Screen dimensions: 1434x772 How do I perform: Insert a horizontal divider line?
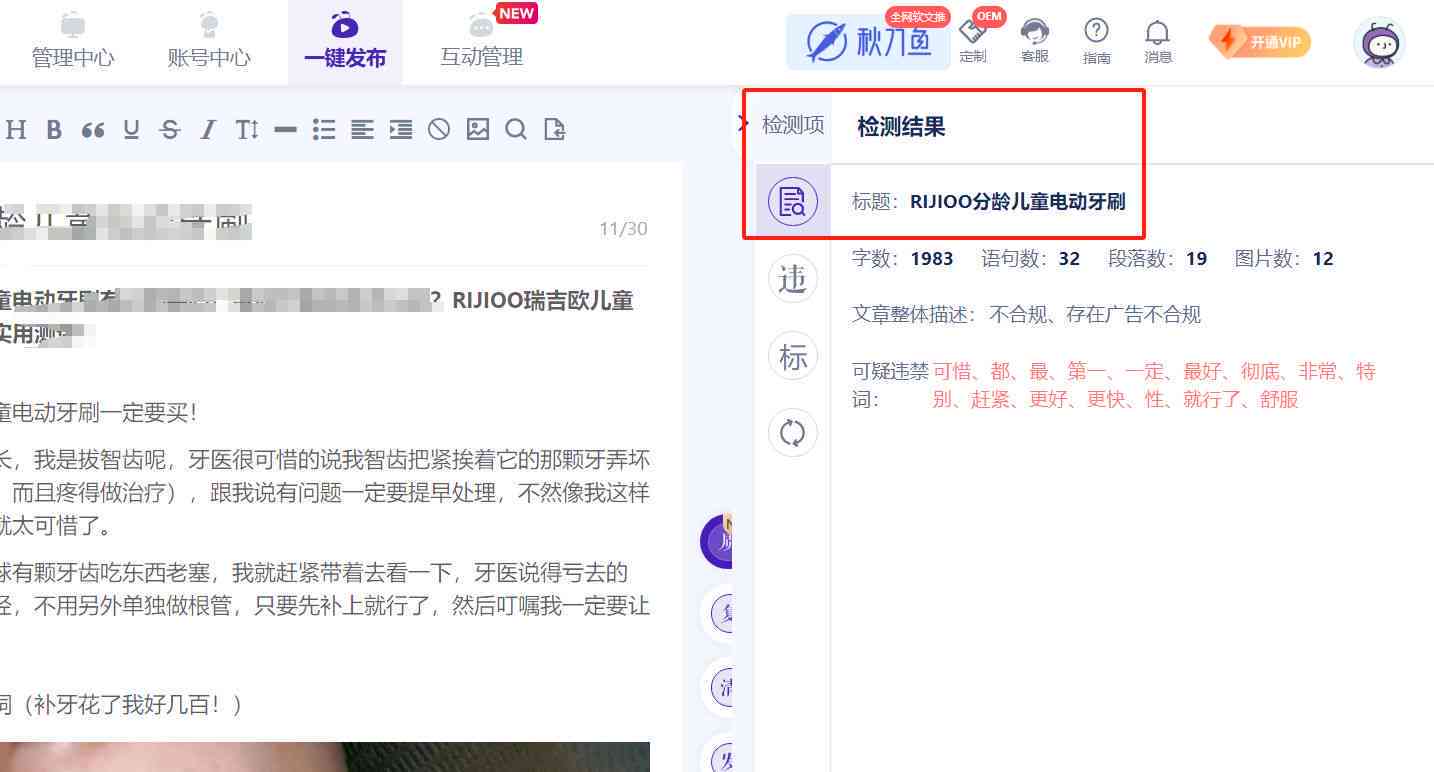[285, 129]
